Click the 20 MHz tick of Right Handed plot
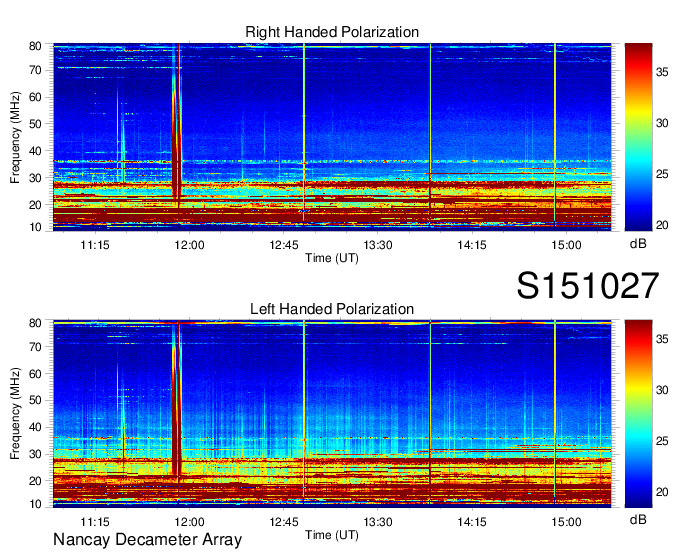 pos(36,205)
